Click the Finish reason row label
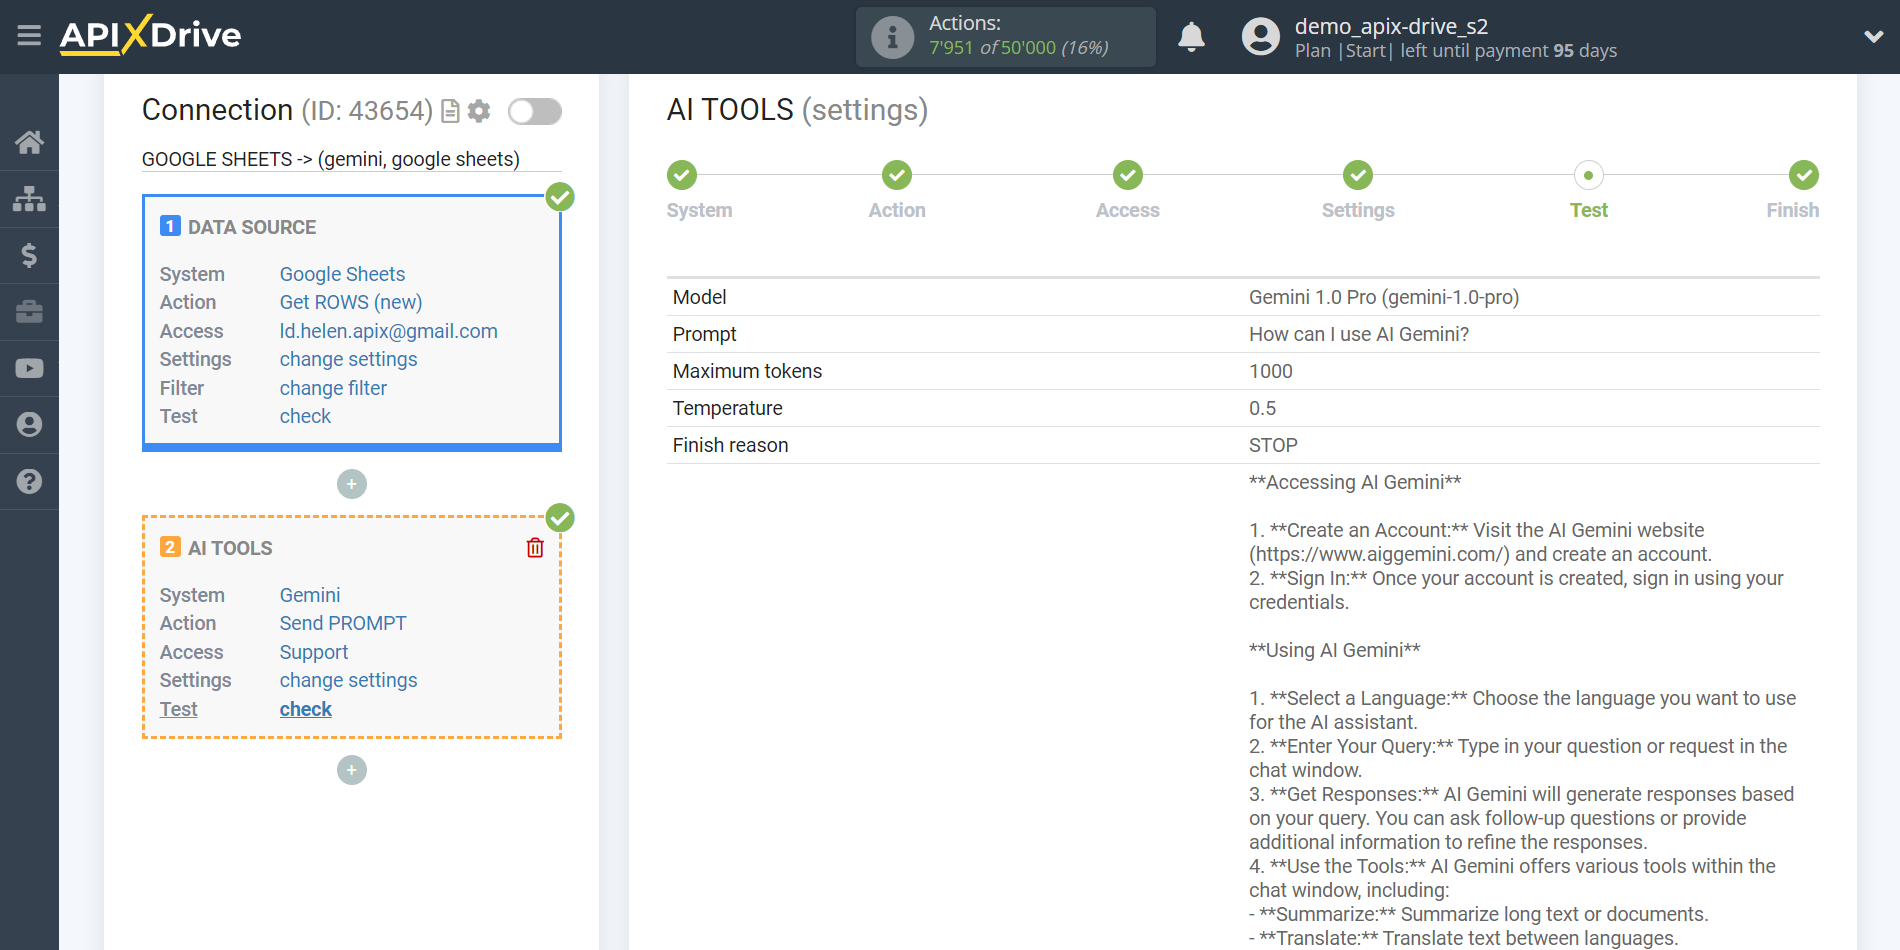The image size is (1900, 950). [x=730, y=445]
